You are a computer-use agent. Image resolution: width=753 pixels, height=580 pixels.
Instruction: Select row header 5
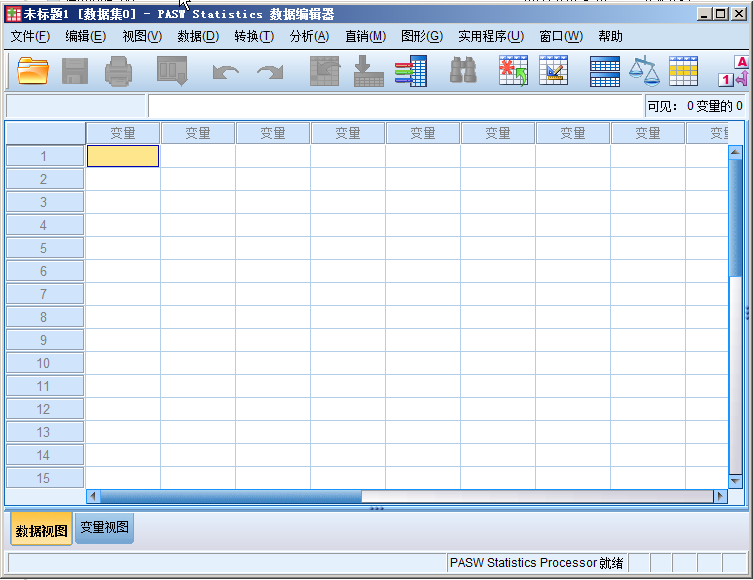tap(45, 248)
